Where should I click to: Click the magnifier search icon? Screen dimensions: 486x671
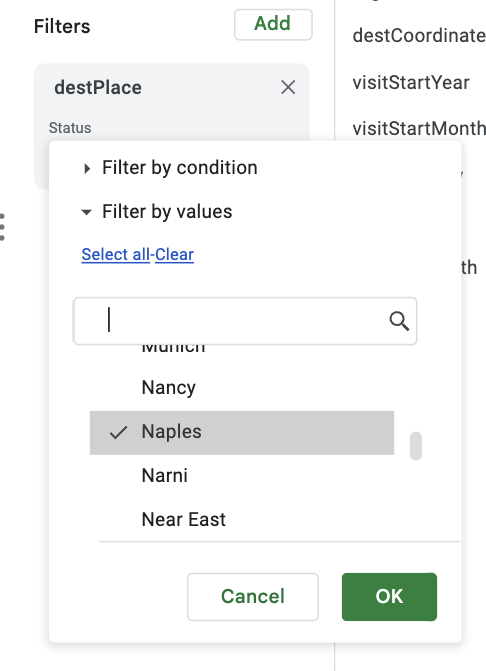(399, 321)
